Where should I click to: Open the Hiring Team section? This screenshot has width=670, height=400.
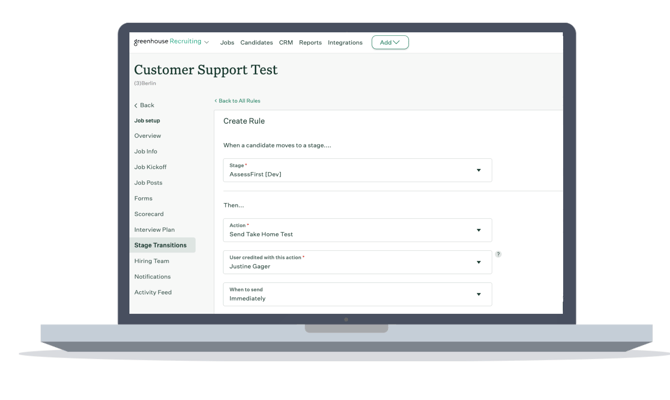pyautogui.click(x=152, y=261)
